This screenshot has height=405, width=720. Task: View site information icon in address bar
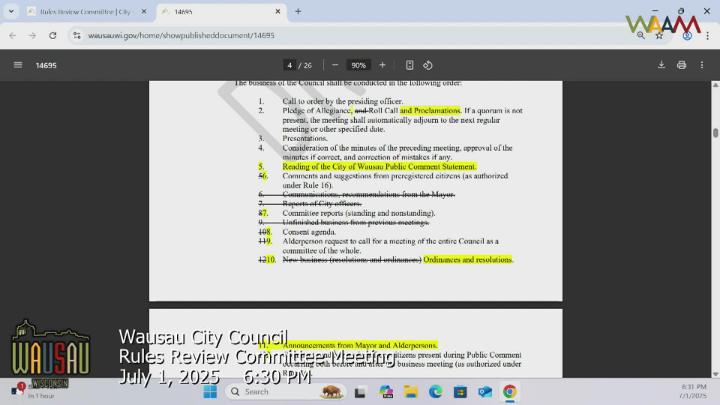tap(77, 35)
